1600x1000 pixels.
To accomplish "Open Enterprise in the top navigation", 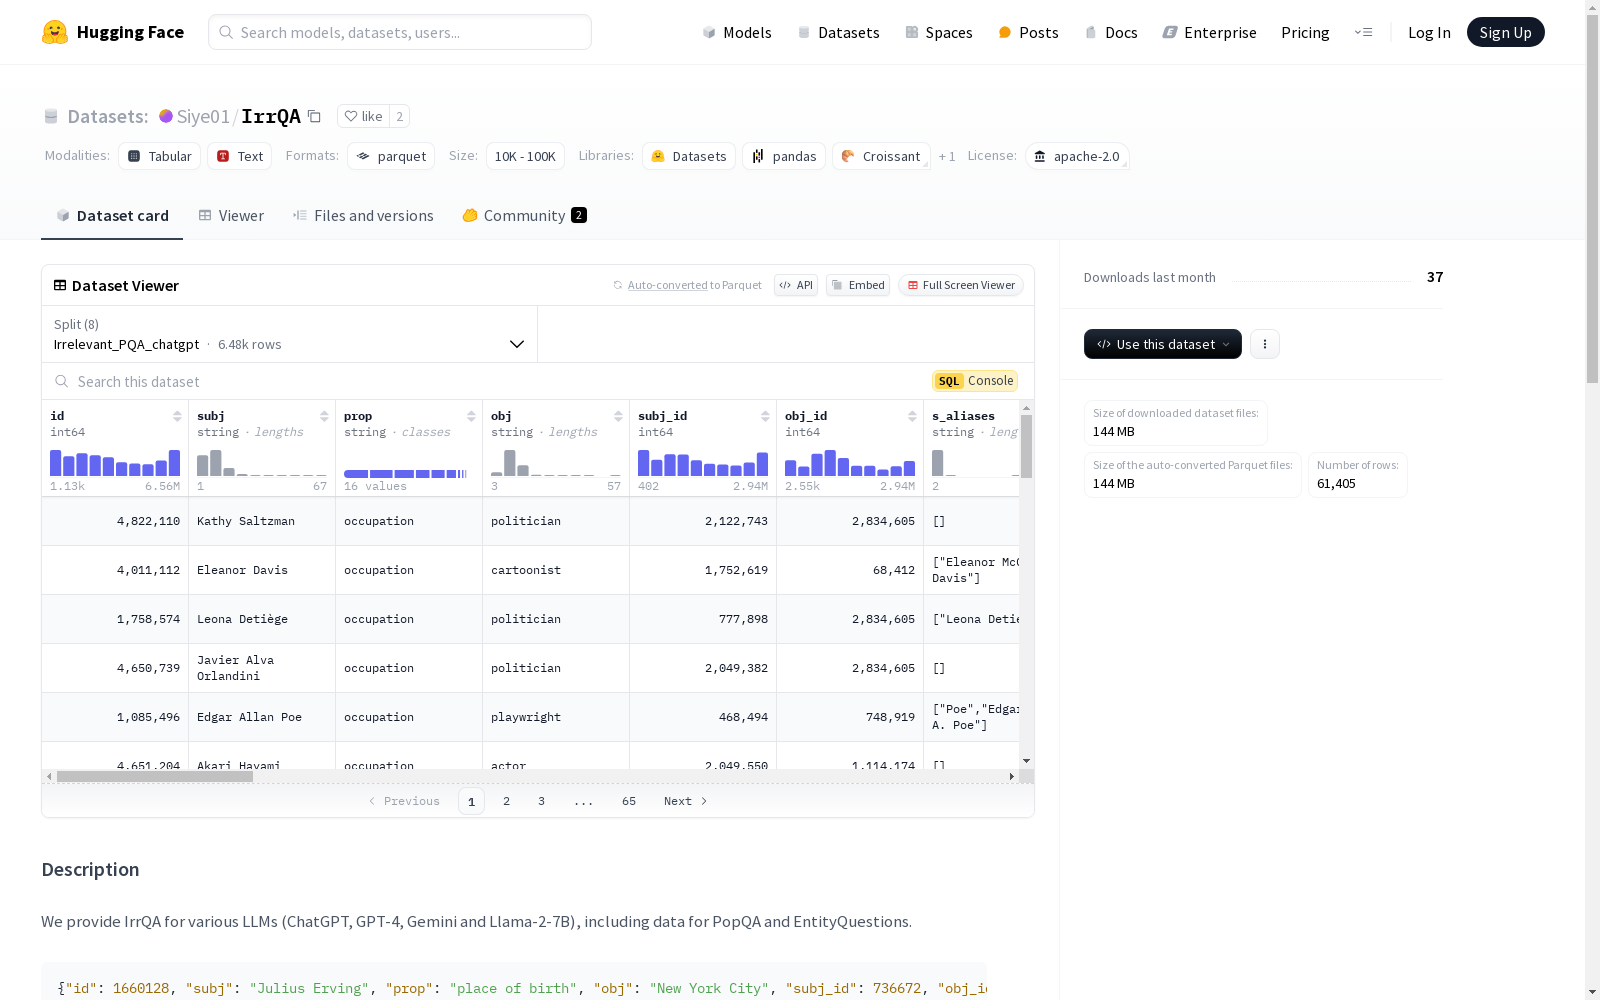I will (x=1209, y=32).
